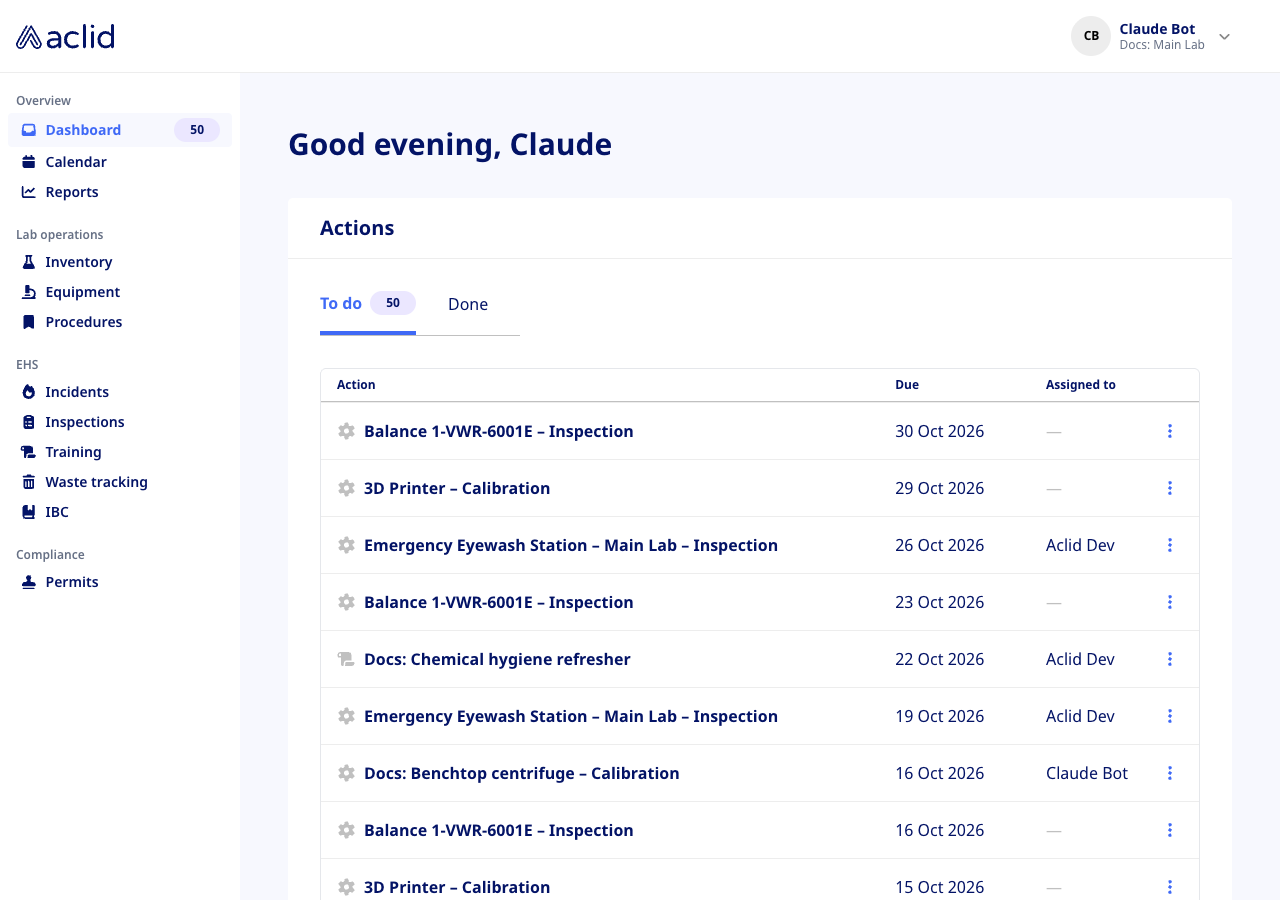Viewport: 1280px width, 900px height.
Task: Open Inventory from sidebar
Action: [x=79, y=262]
